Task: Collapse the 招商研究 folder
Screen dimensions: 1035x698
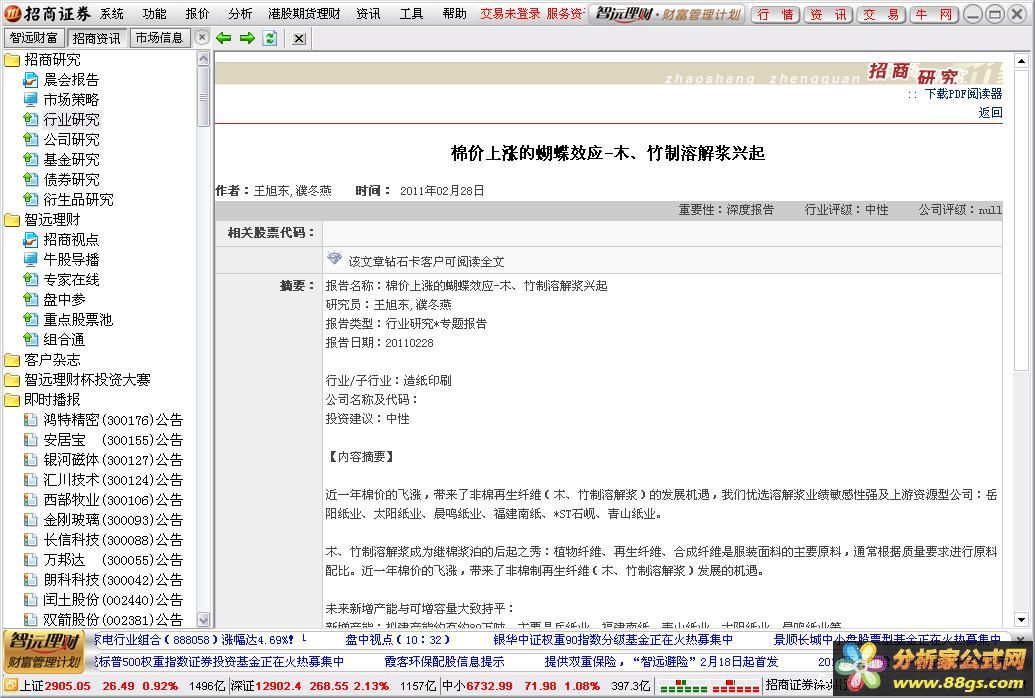Action: tap(12, 60)
